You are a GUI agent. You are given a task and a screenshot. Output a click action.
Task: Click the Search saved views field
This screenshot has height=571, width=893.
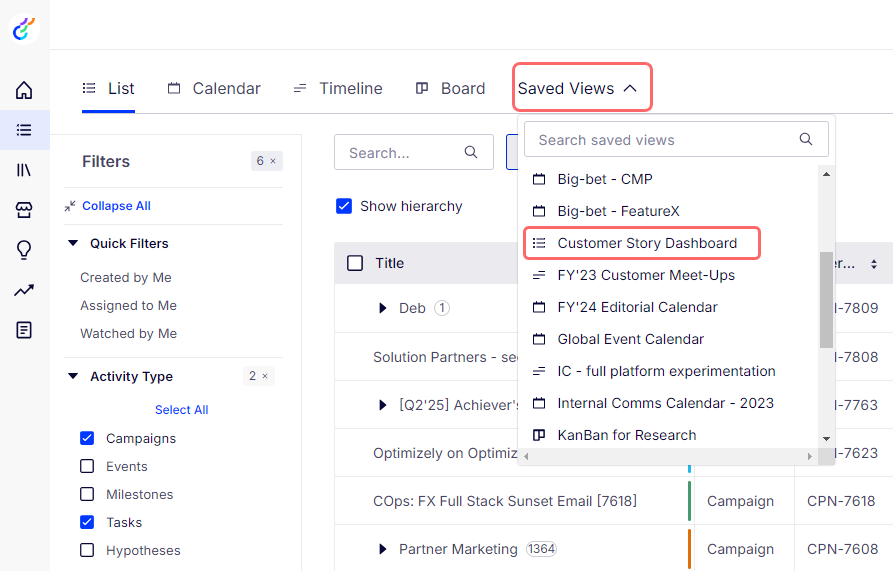coord(676,139)
